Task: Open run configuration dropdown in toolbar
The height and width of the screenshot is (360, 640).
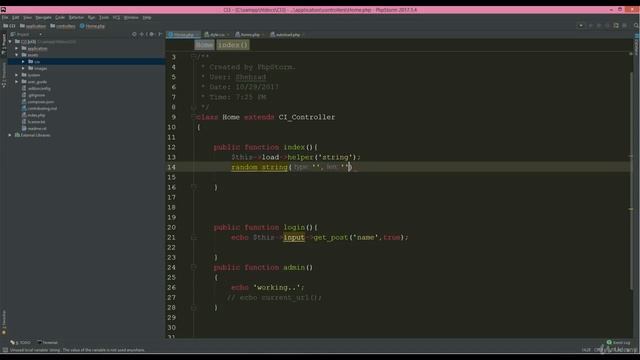Action: [x=581, y=26]
